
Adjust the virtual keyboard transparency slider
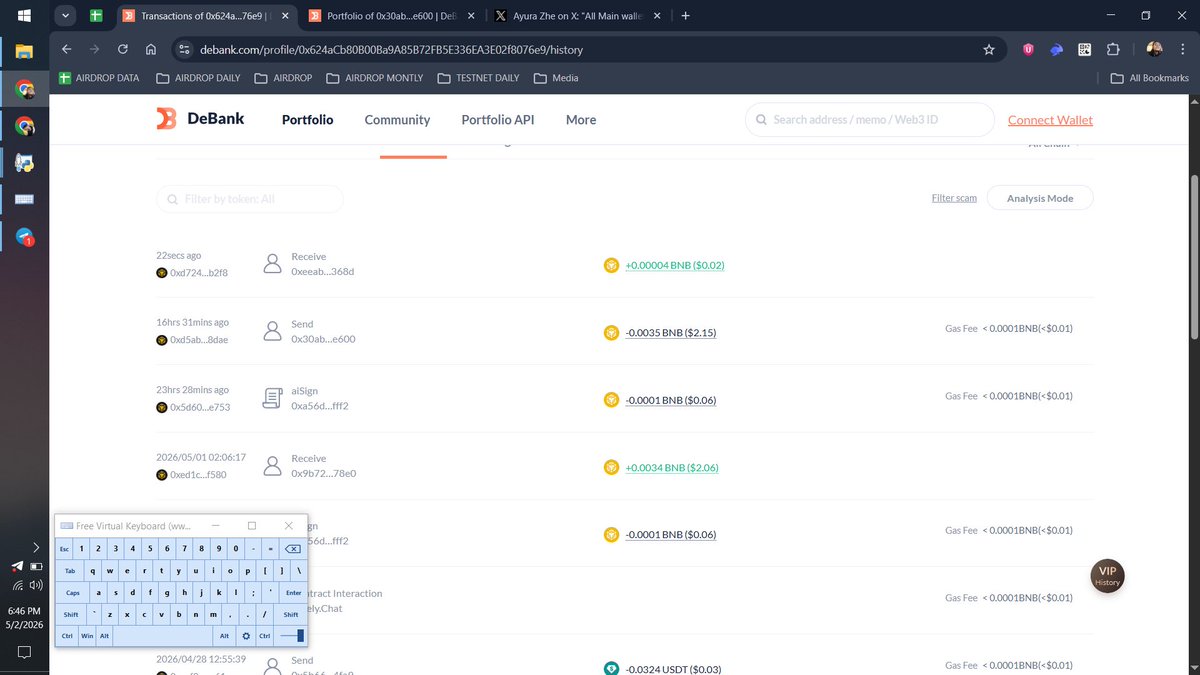(x=292, y=636)
